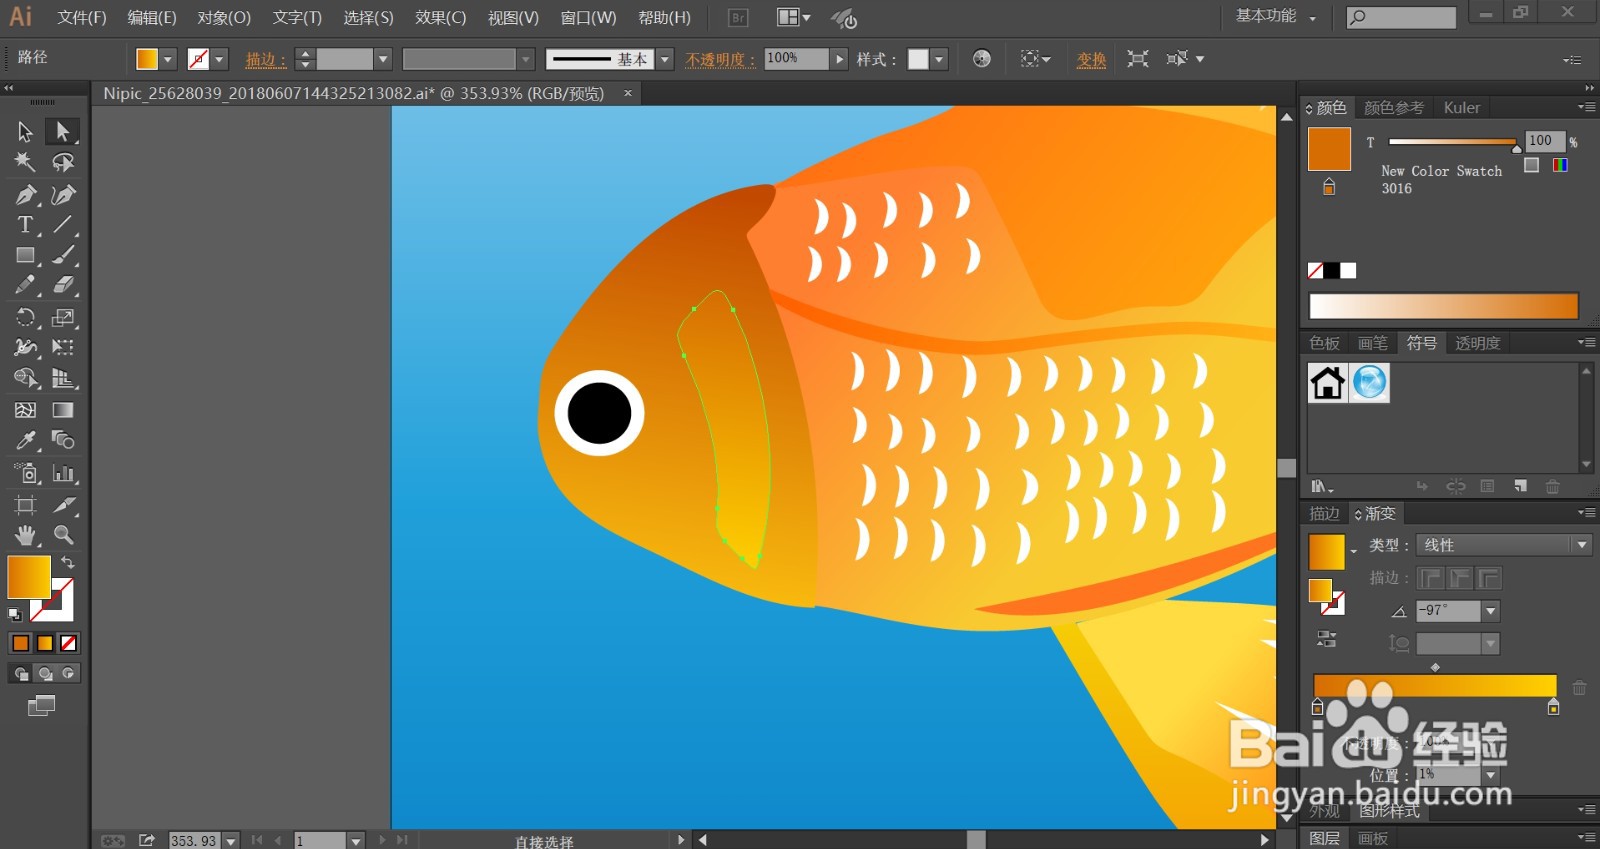Select the Shape Builder tool

(25, 378)
